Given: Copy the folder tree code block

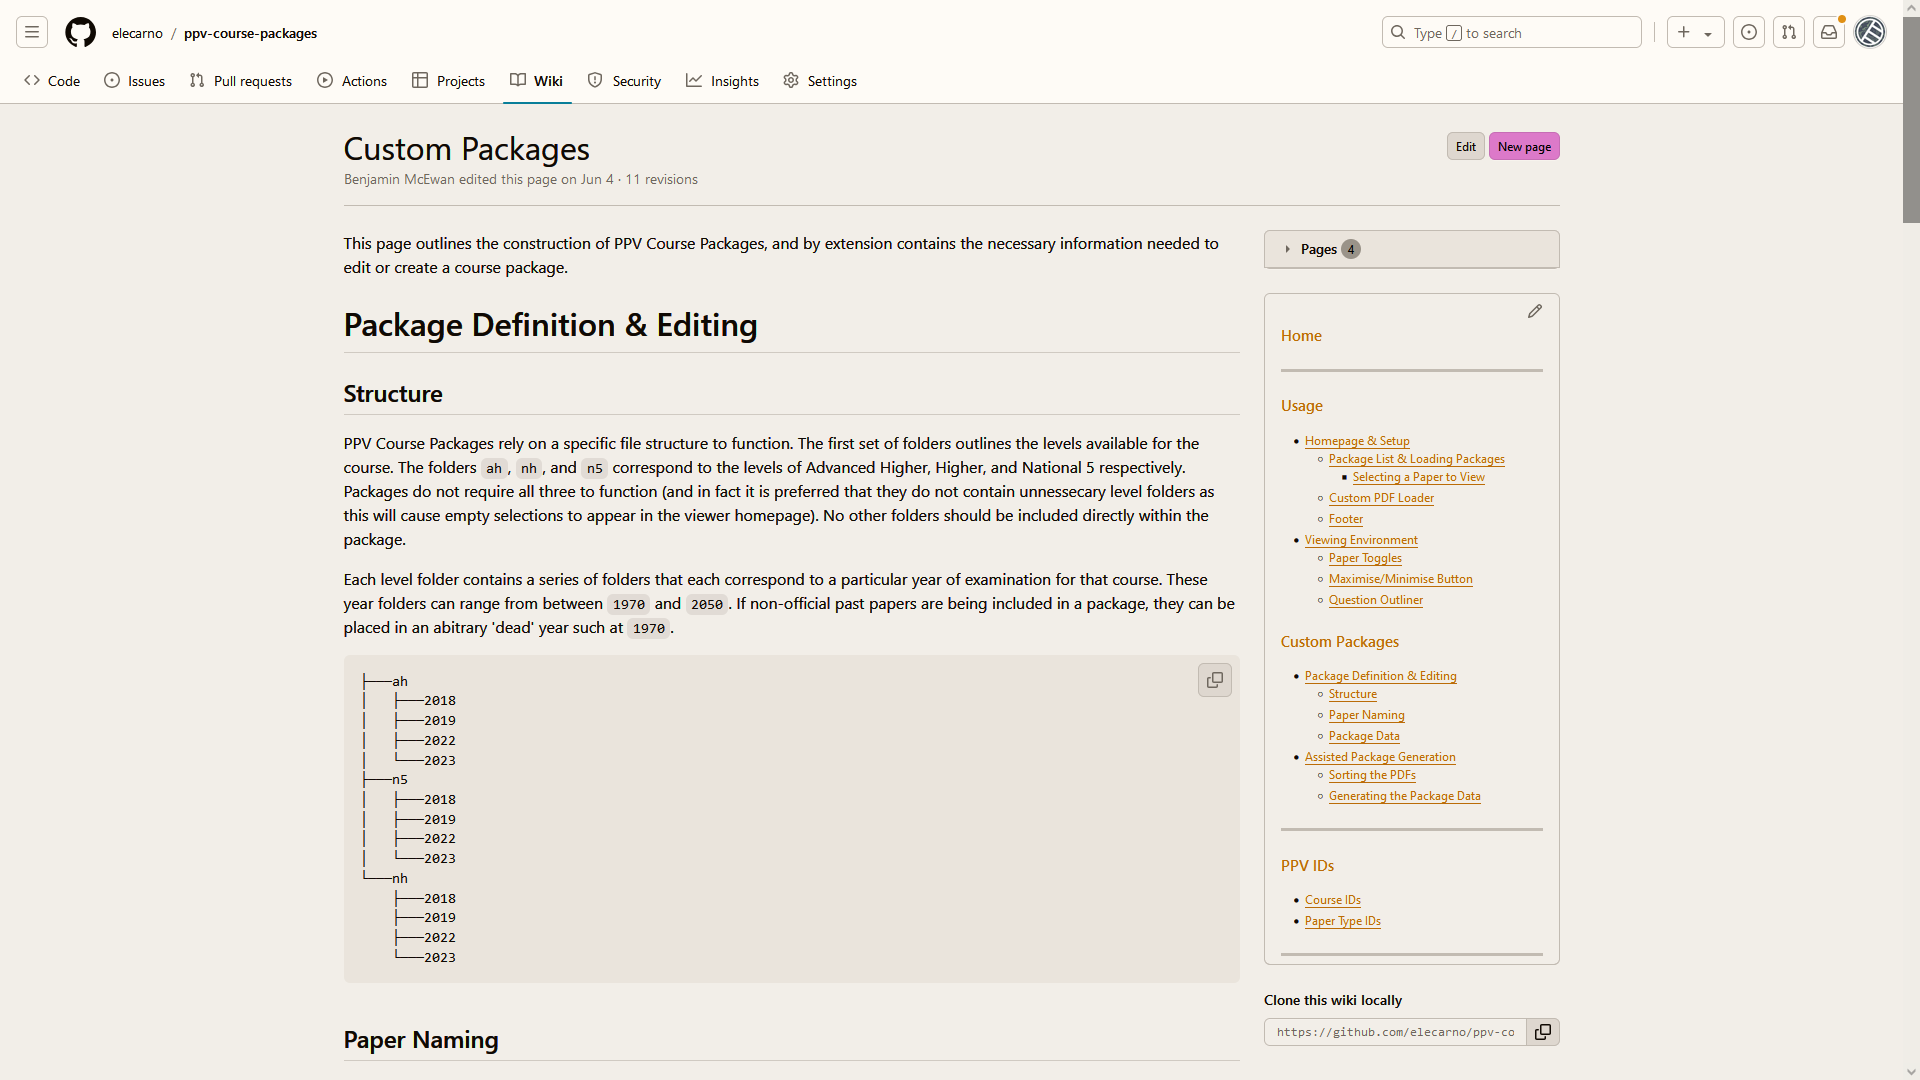Looking at the screenshot, I should click(1215, 680).
